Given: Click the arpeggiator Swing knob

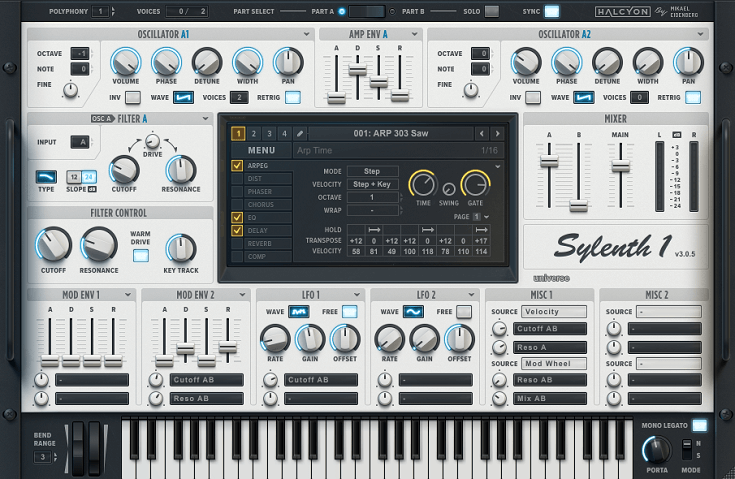Looking at the screenshot, I should coord(449,189).
